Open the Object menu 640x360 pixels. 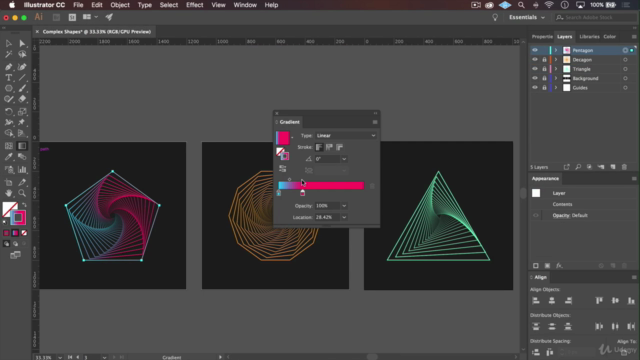pyautogui.click(x=120, y=5)
